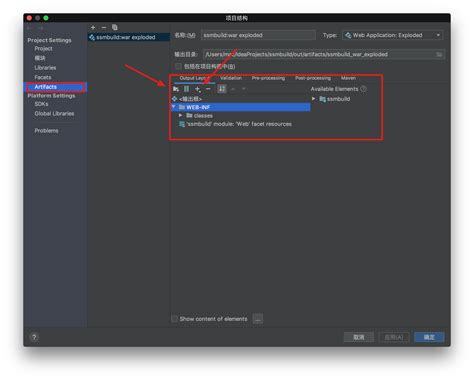Screen dimensions: 474x380
Task: Select Project in Project Settings
Action: pos(43,49)
